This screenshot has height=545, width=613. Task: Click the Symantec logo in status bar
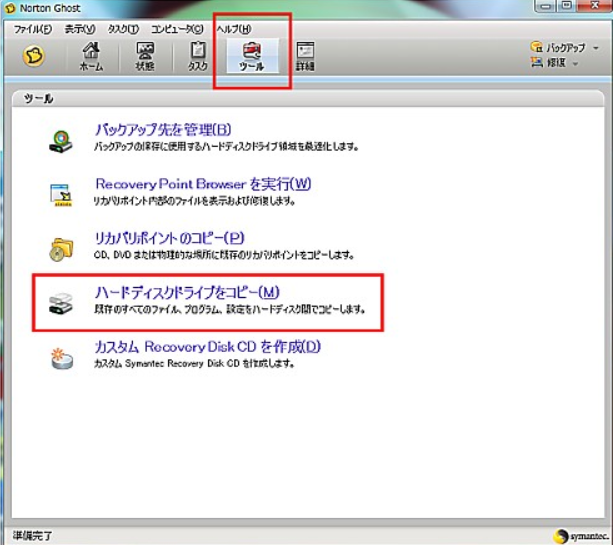581,536
